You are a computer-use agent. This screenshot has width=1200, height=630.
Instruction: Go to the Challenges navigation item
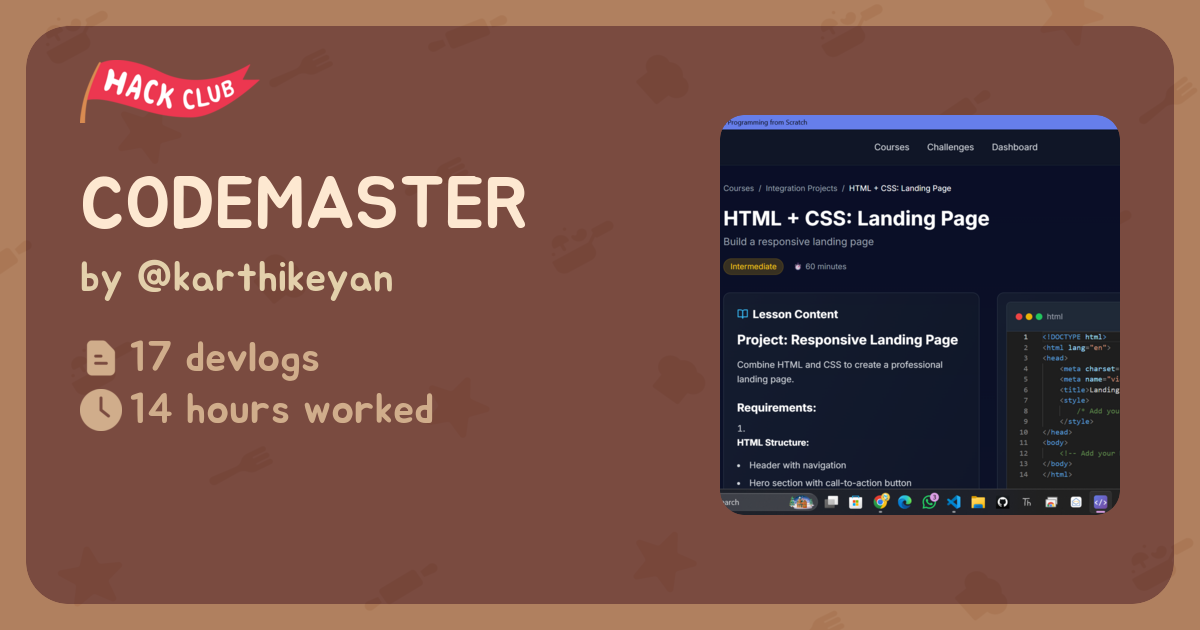point(950,147)
